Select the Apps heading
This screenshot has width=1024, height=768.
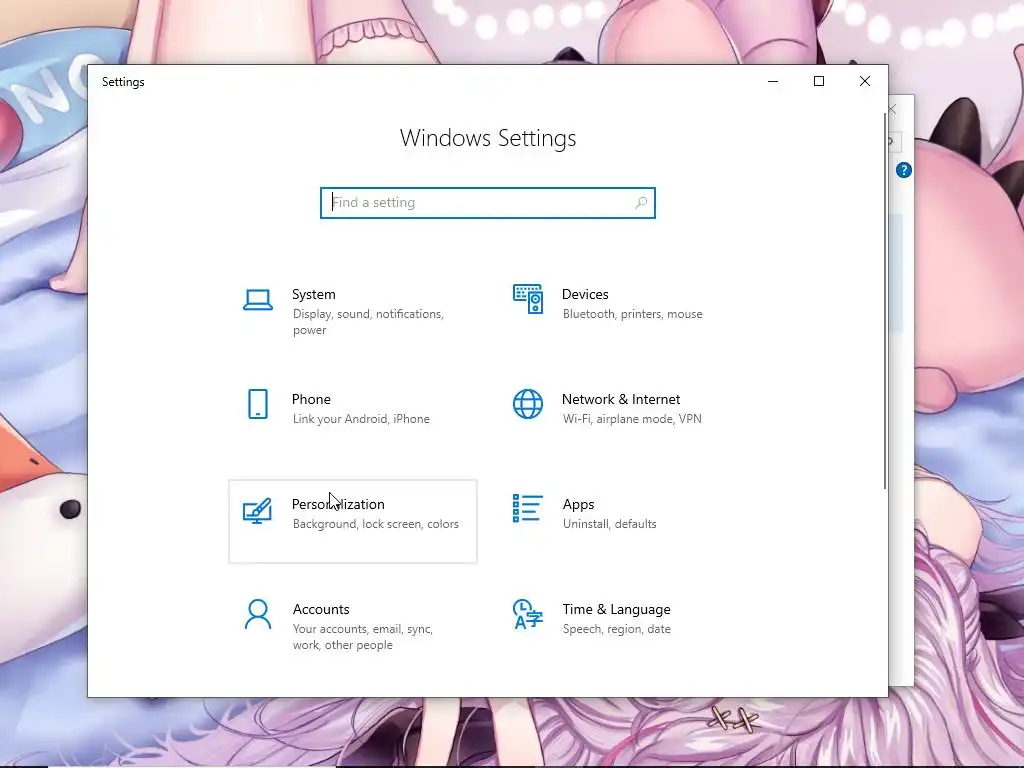[579, 504]
